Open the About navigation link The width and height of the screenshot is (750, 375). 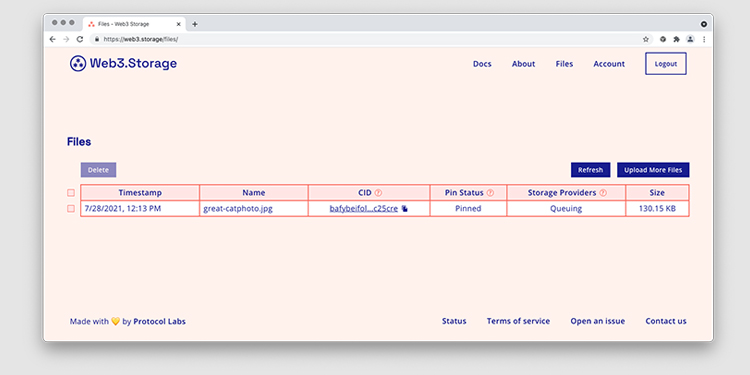pyautogui.click(x=523, y=64)
